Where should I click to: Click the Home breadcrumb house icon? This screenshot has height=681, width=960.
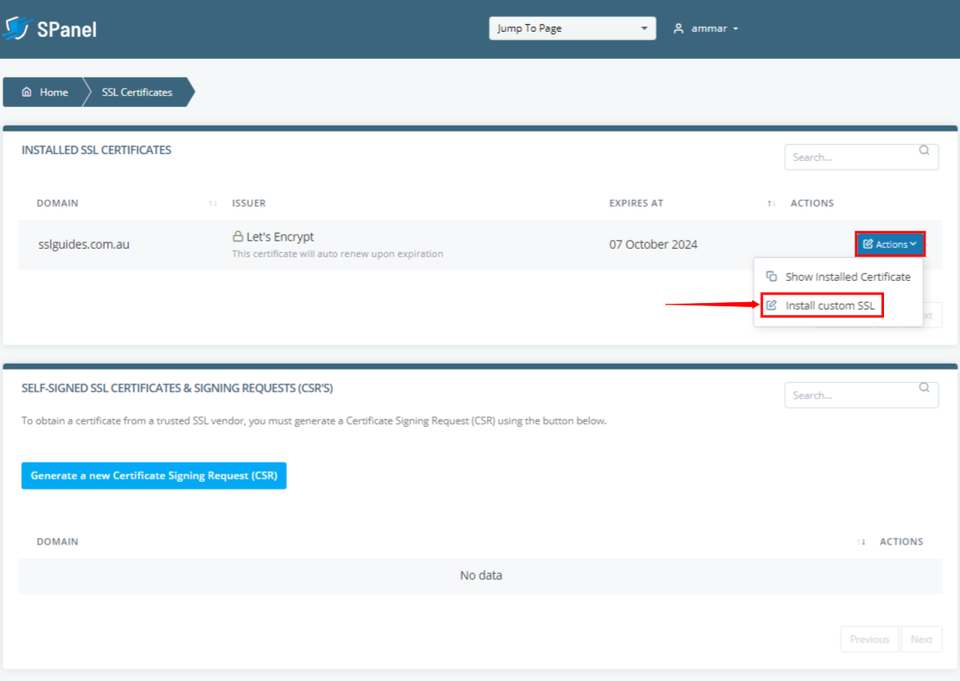[27, 92]
